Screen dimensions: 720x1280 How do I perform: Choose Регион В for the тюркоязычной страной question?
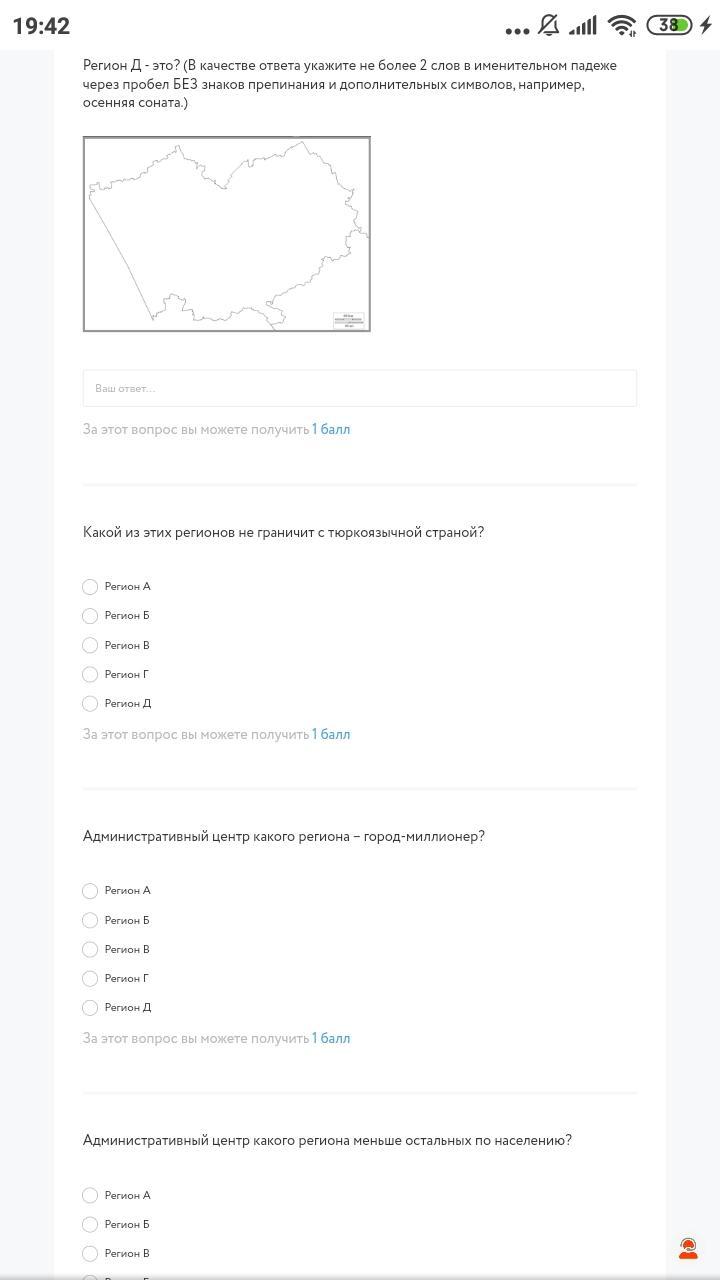[x=90, y=645]
